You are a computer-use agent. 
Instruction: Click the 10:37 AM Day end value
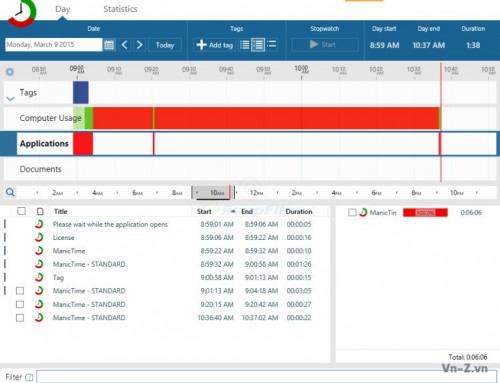tap(429, 45)
